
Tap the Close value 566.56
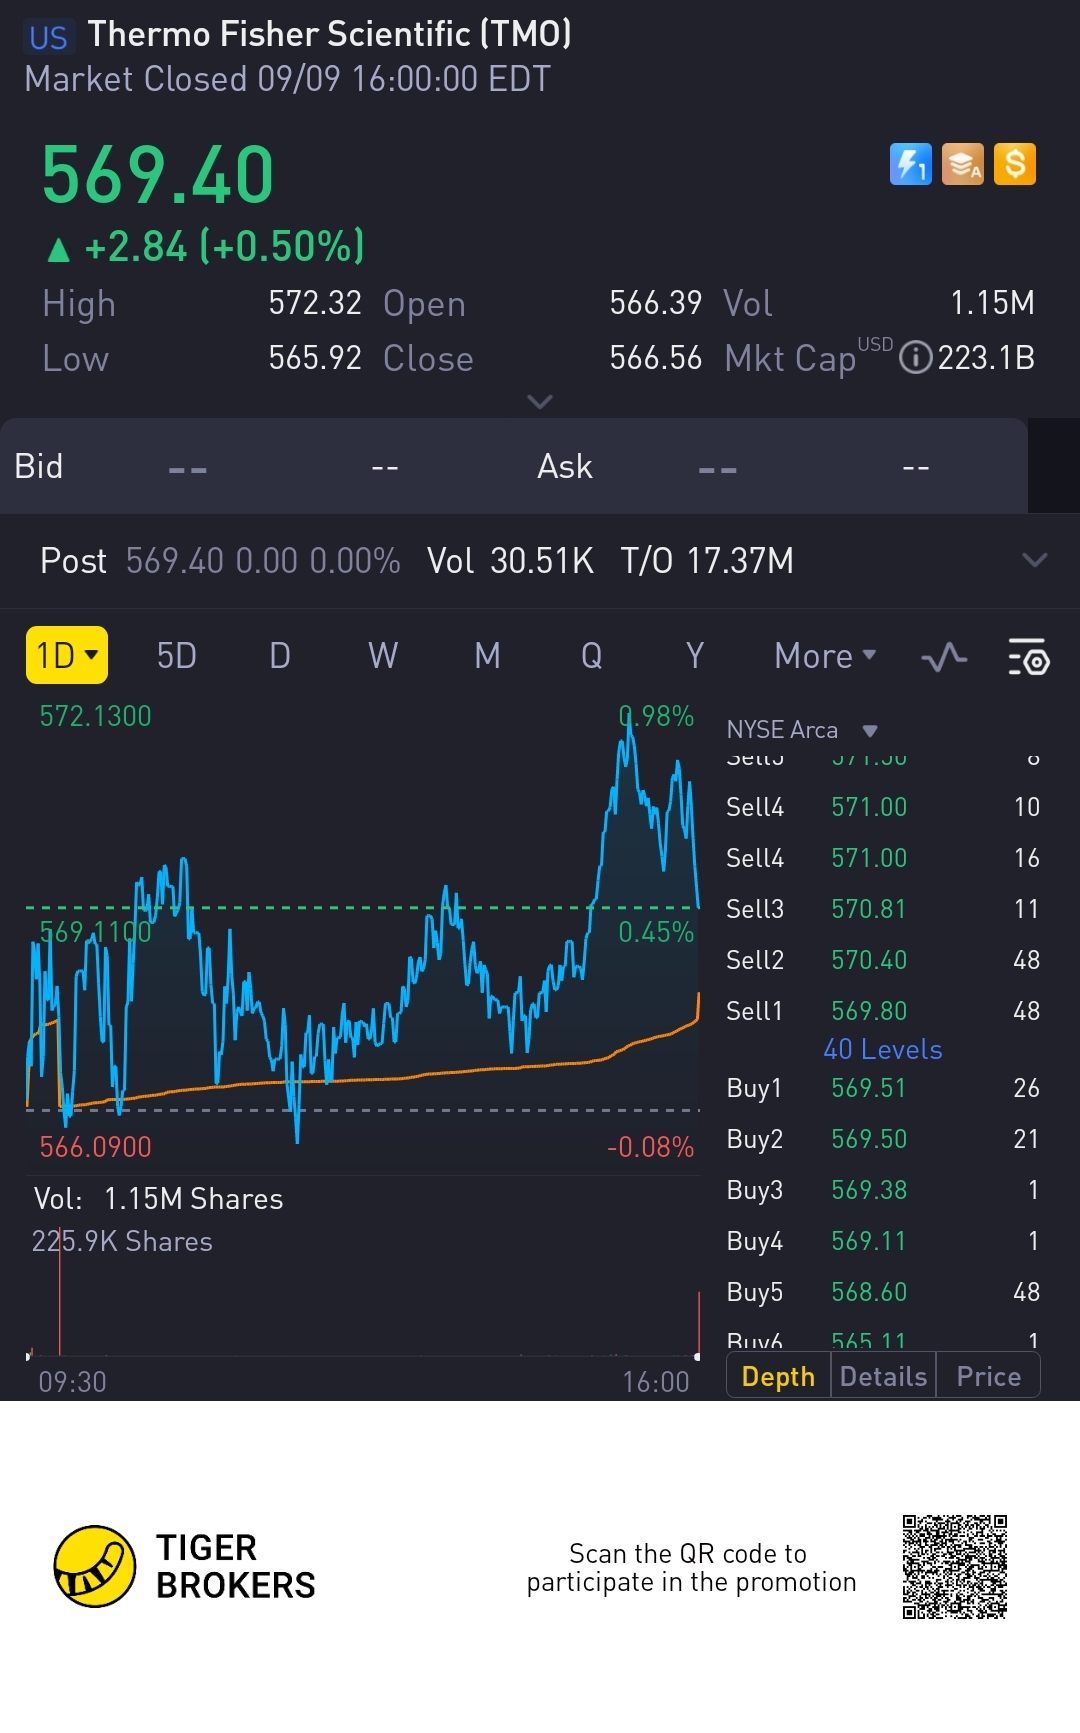pos(656,358)
